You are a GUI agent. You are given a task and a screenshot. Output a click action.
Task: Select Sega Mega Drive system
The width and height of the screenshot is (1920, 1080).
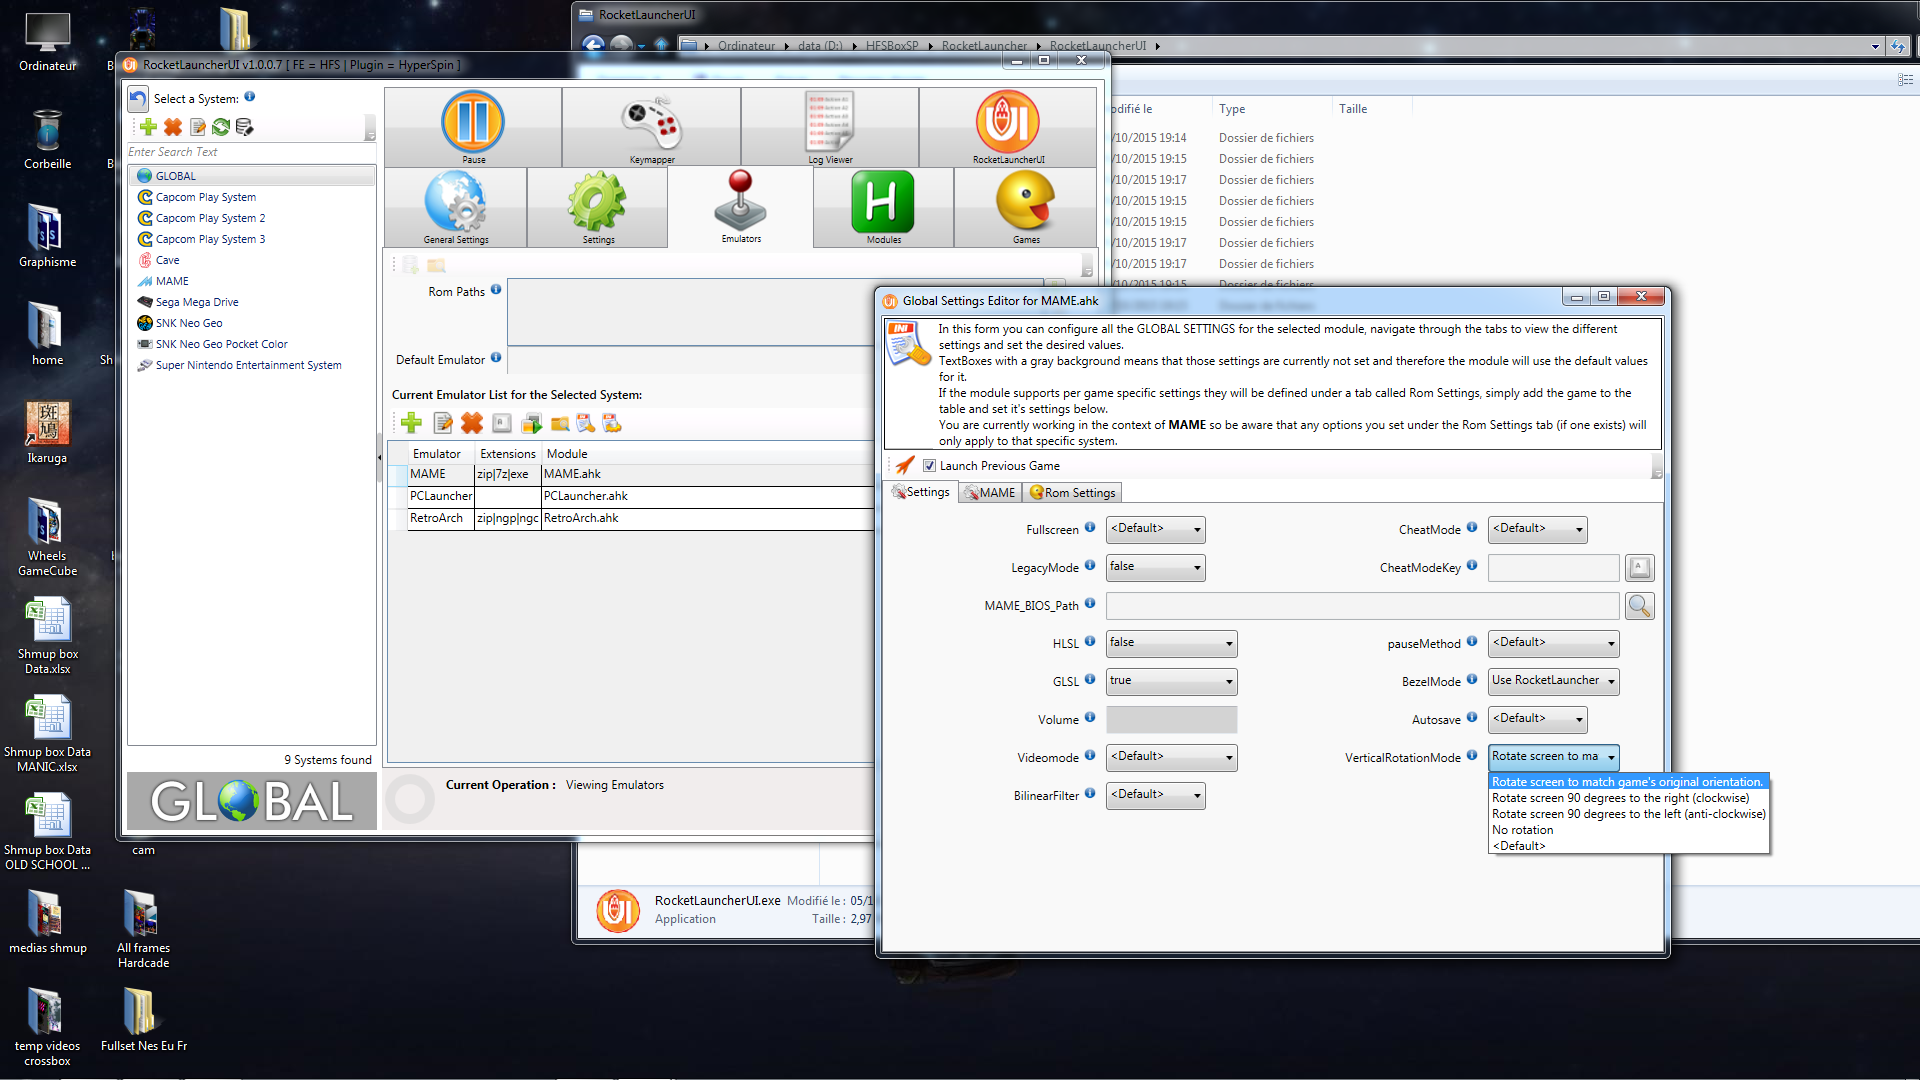point(197,302)
